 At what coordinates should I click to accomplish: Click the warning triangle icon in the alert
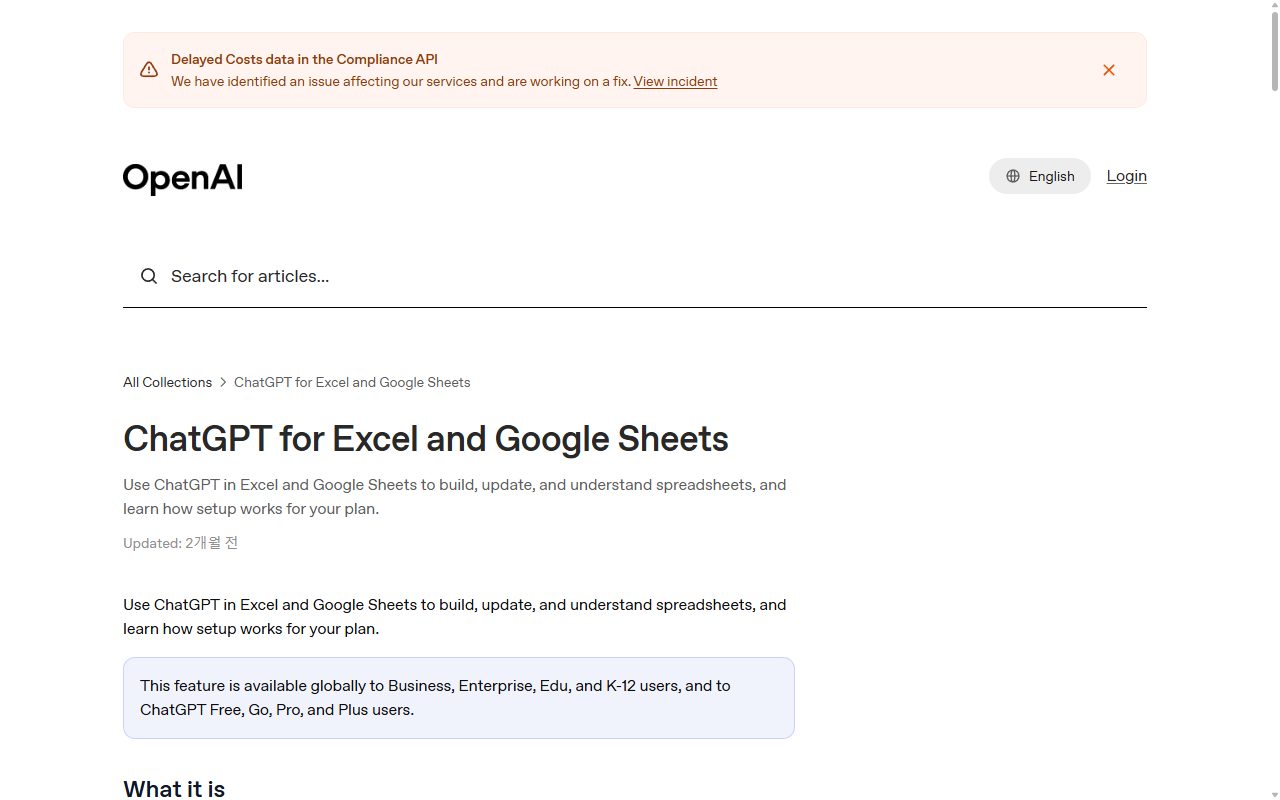[x=149, y=70]
